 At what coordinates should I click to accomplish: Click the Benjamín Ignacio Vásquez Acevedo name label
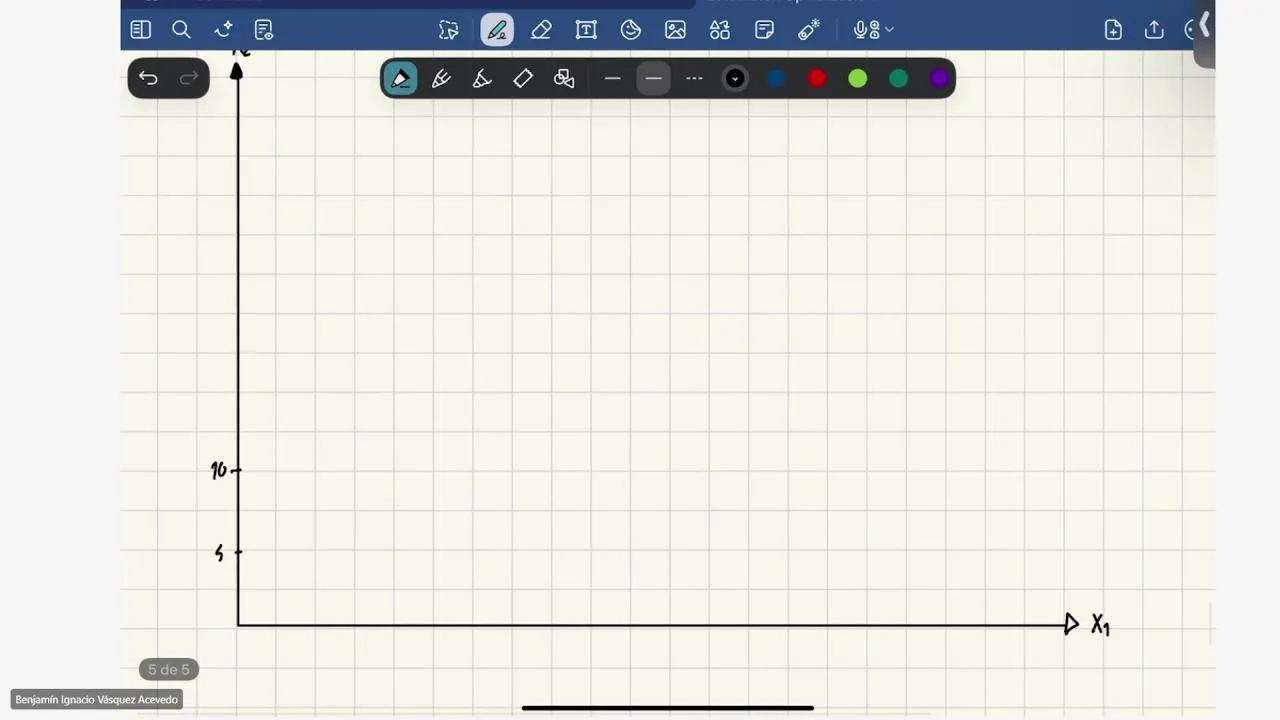point(97,700)
